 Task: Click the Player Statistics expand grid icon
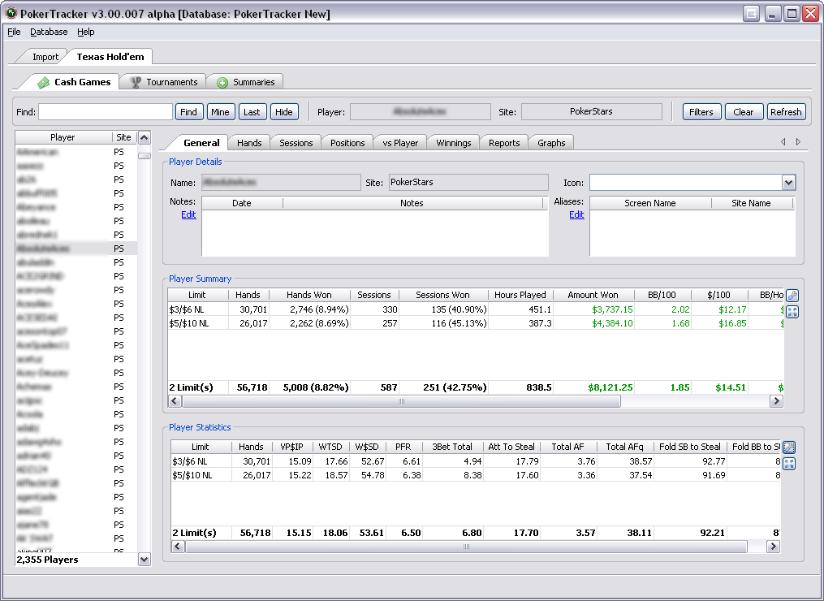(789, 463)
